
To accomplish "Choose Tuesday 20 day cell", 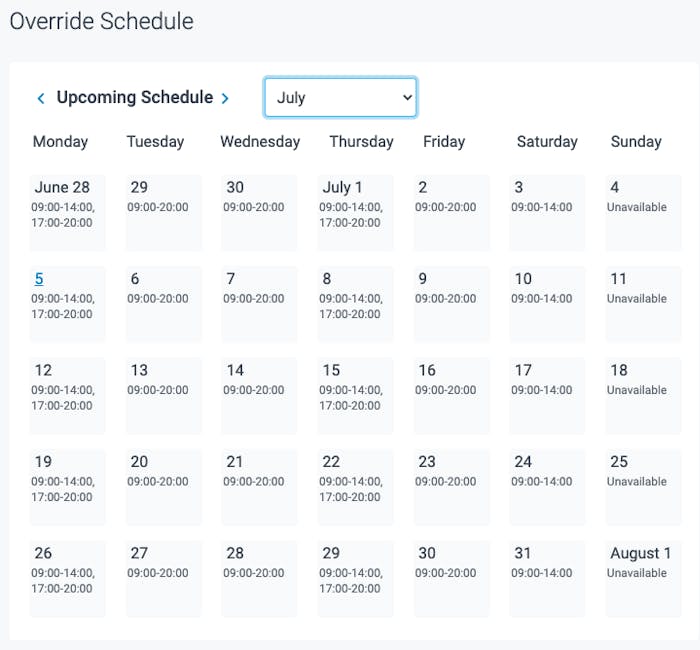I will (163, 487).
